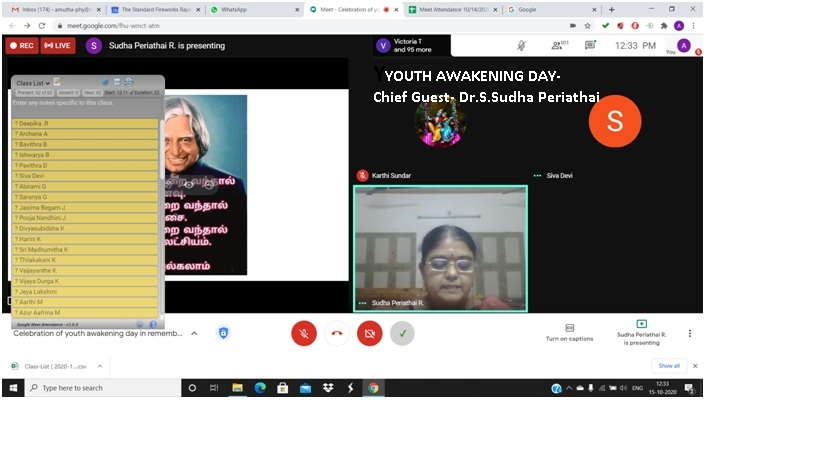Select 'Pavithra D' in class list

pos(85,166)
